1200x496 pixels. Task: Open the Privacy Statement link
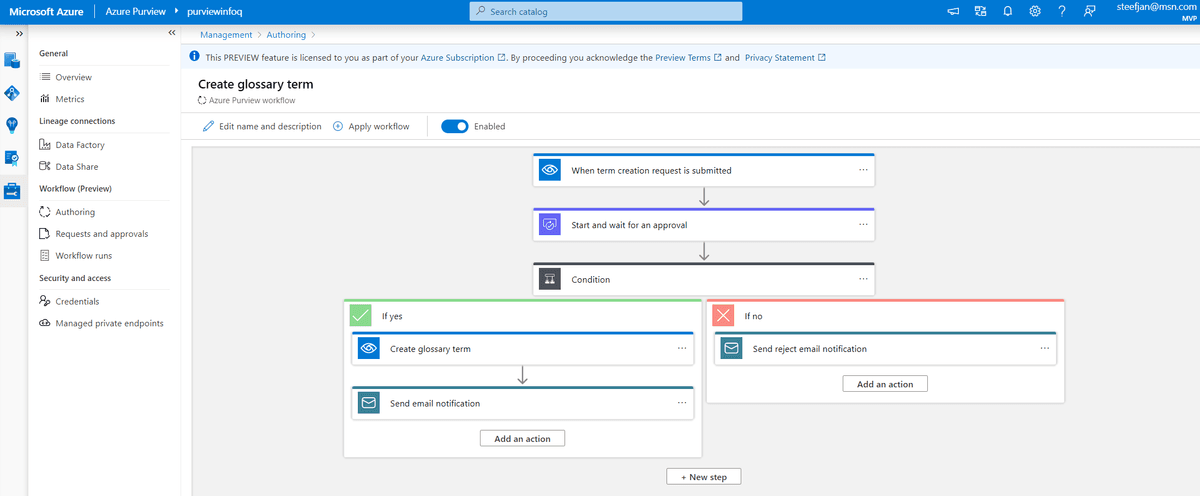[785, 58]
